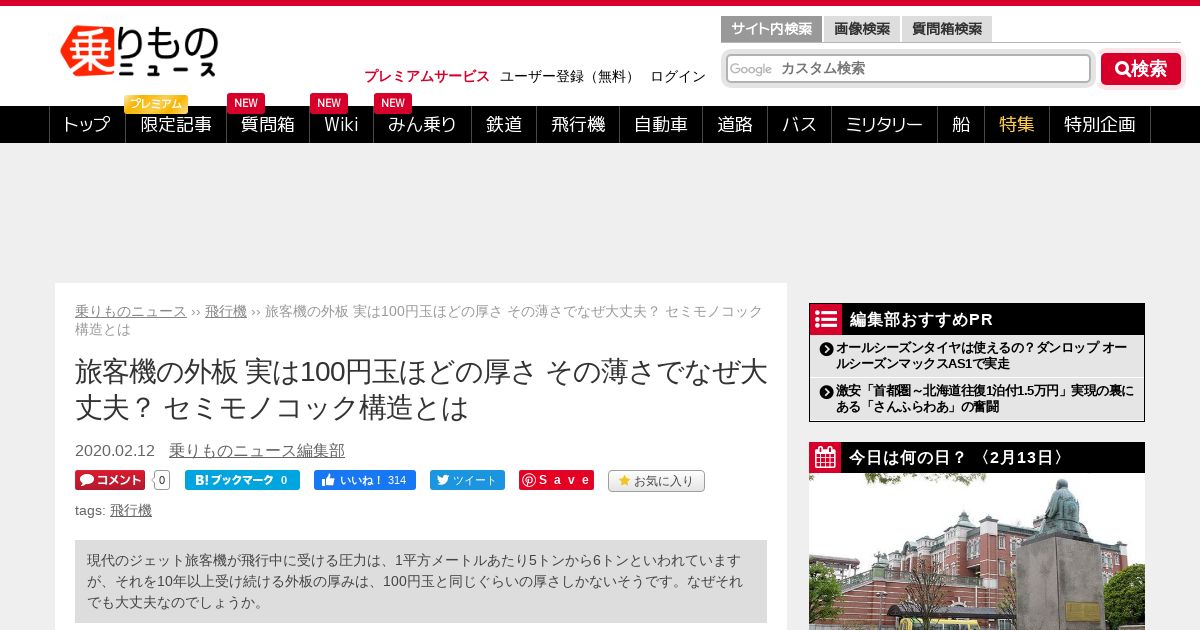Click 乗りものニュース breadcrumb link
The image size is (1200, 630).
(x=131, y=311)
